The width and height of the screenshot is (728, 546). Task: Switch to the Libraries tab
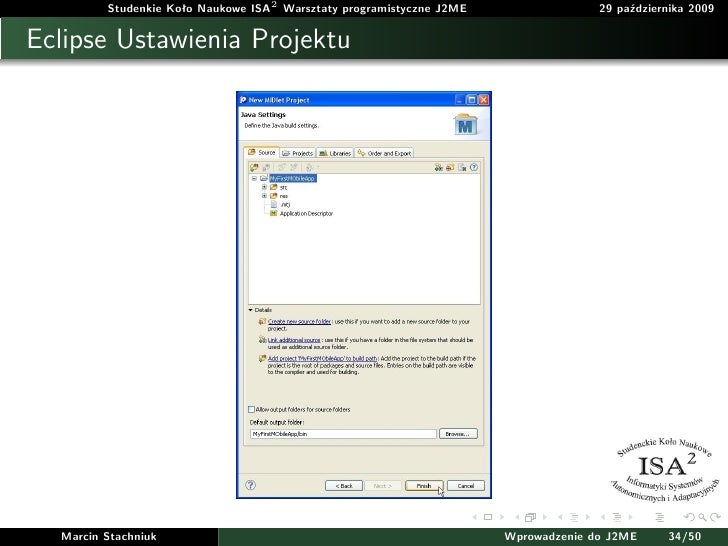pyautogui.click(x=335, y=153)
